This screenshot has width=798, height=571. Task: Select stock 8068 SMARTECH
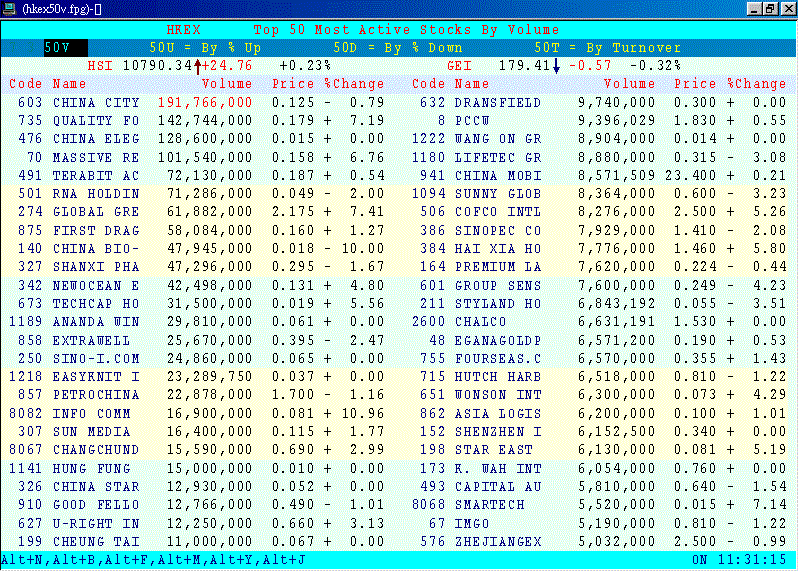tap(599, 505)
